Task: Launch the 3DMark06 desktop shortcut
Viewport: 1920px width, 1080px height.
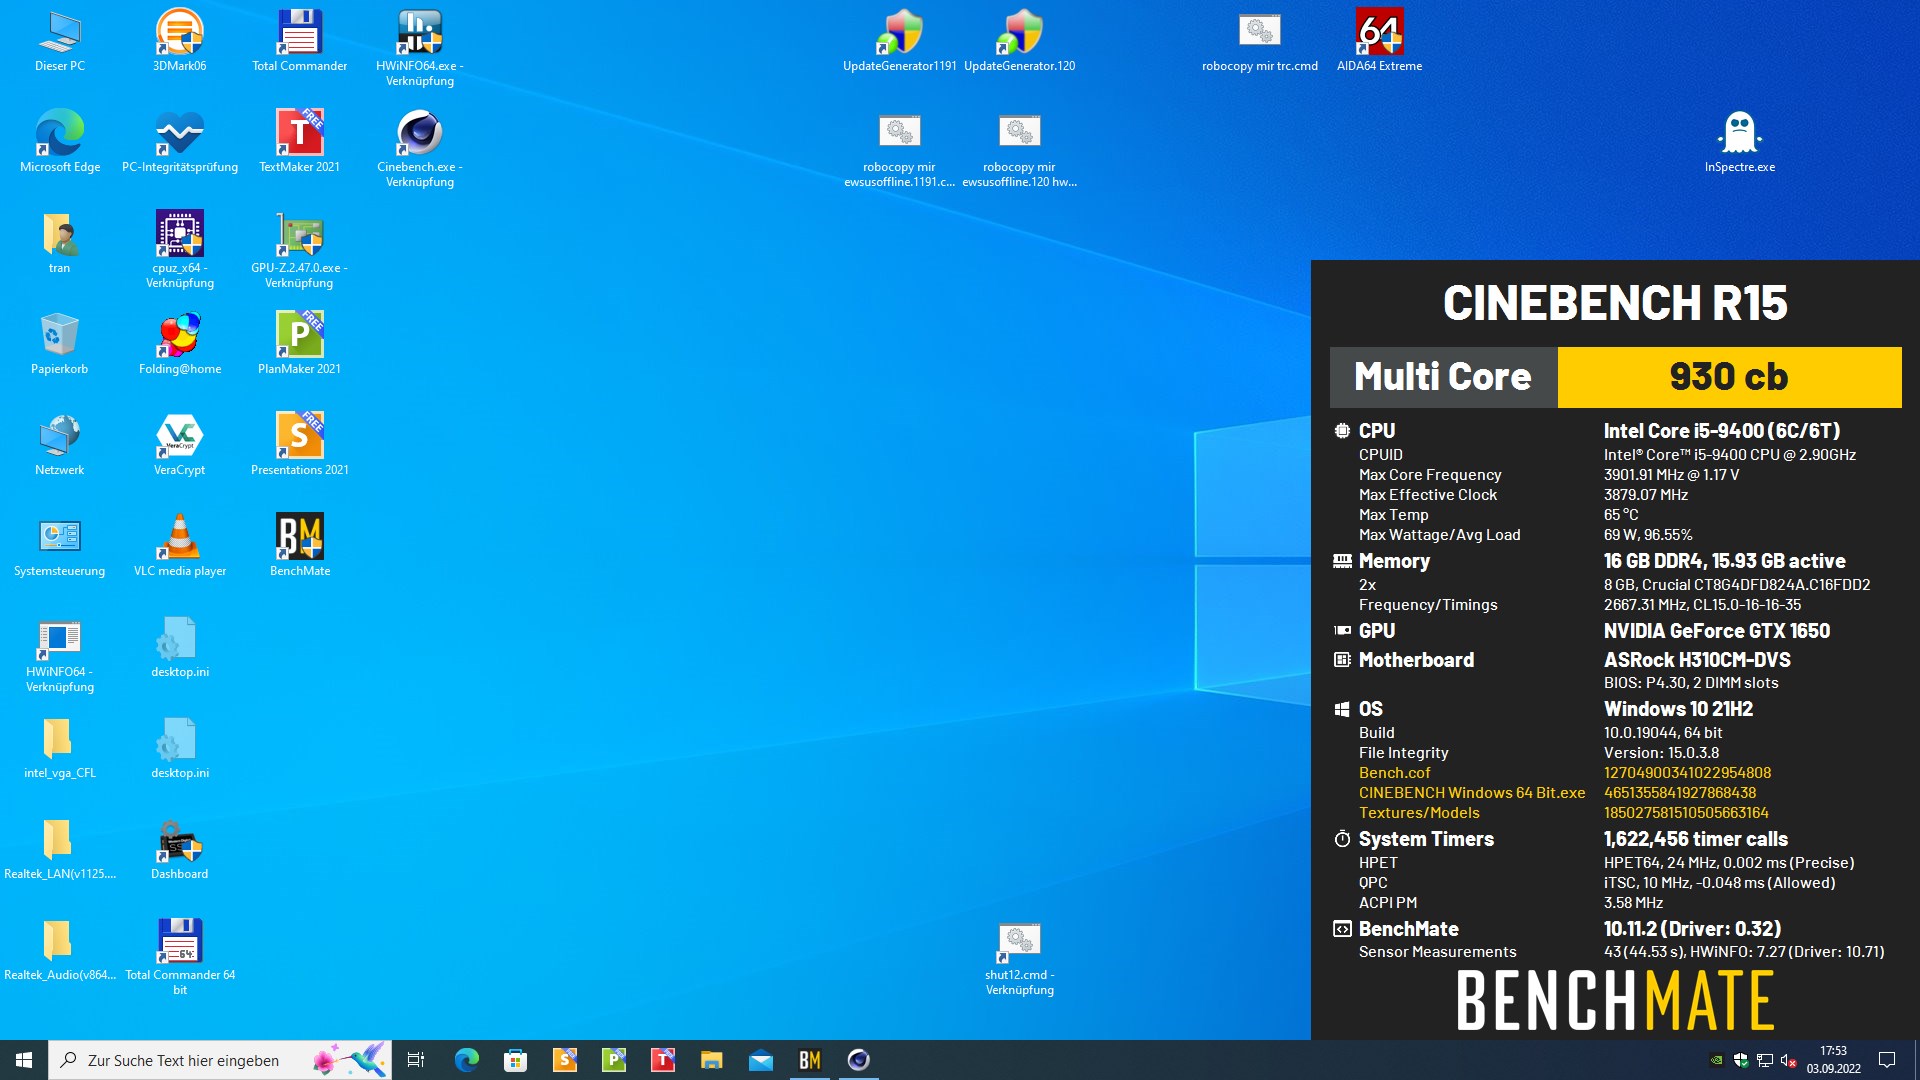Action: point(180,41)
